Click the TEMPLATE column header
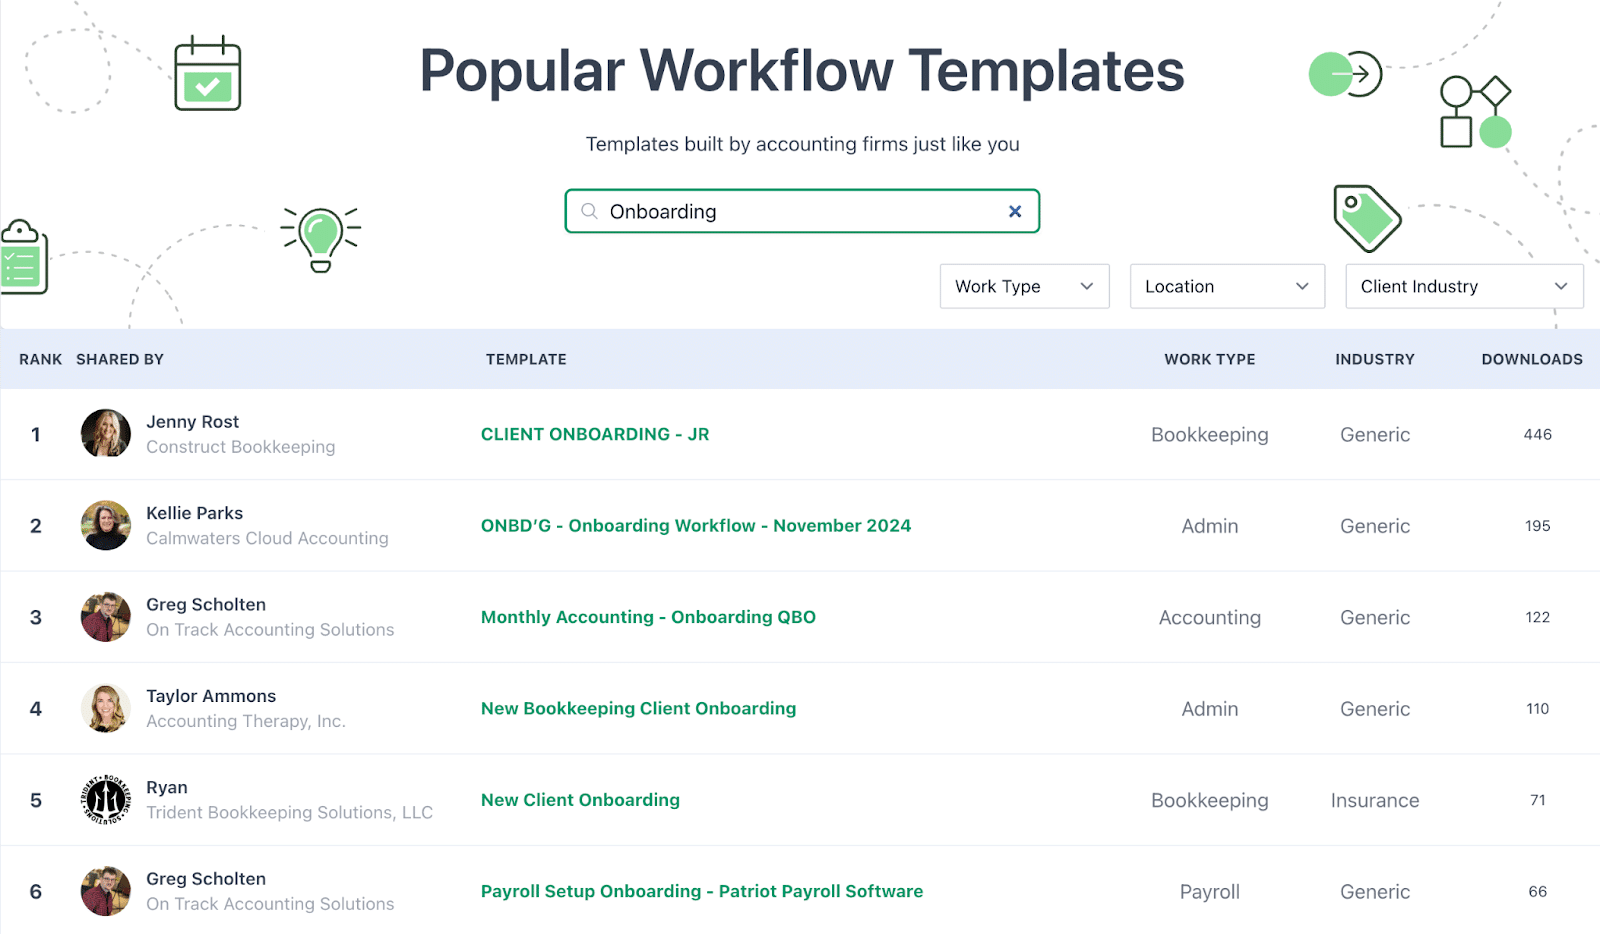This screenshot has height=934, width=1600. (526, 359)
